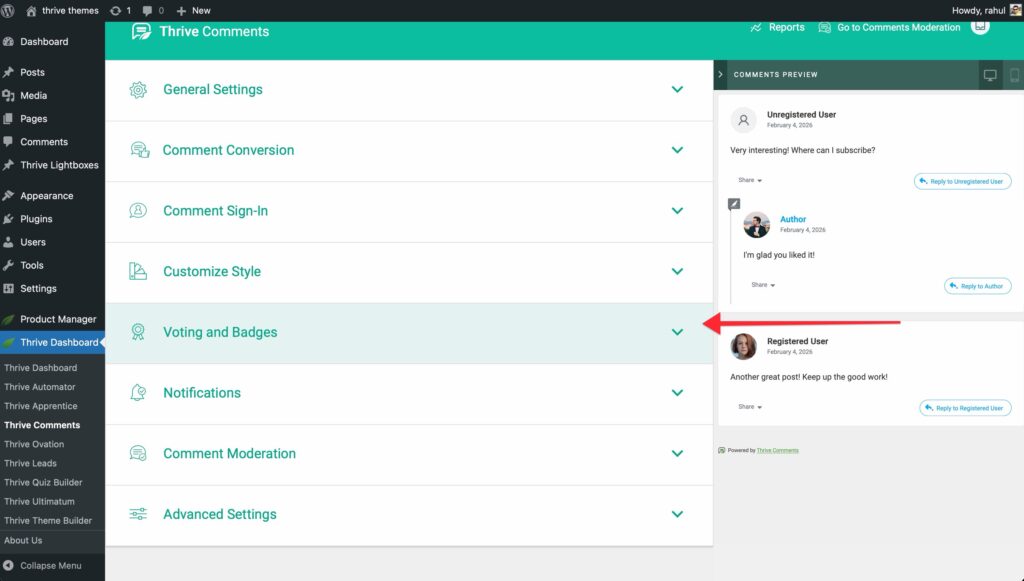Click the Registered User avatar thumbnail
Screen dimensions: 1024x581
click(x=743, y=346)
